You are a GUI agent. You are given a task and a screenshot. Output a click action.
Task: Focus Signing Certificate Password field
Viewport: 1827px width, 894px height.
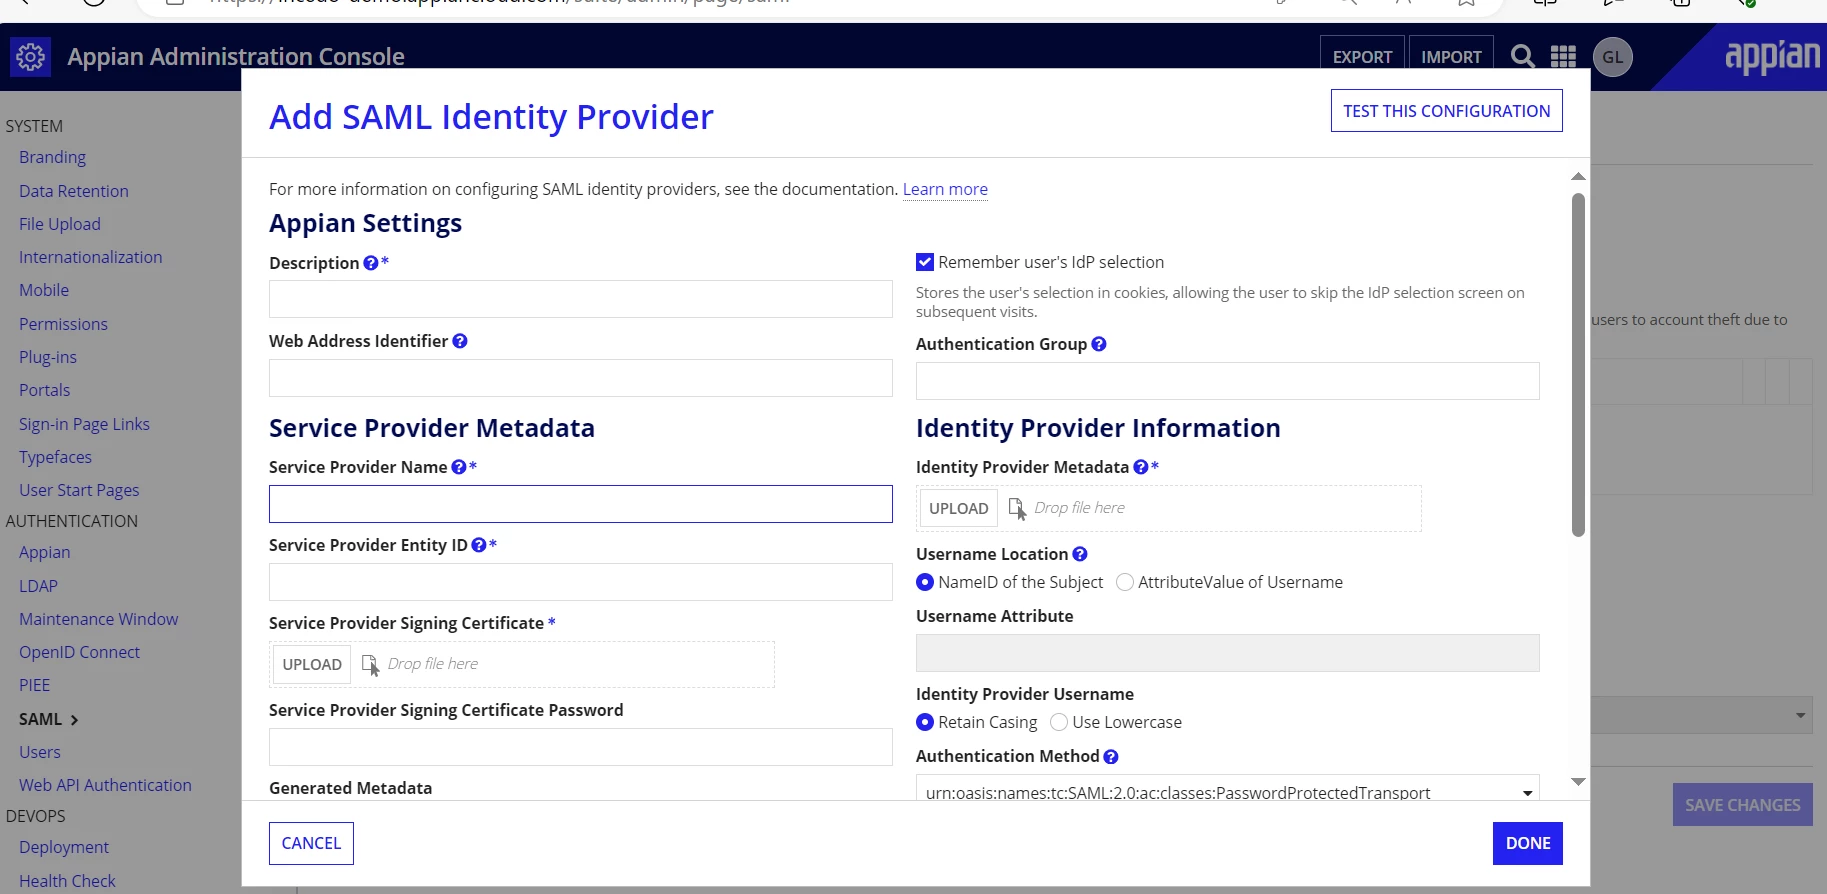pyautogui.click(x=580, y=747)
